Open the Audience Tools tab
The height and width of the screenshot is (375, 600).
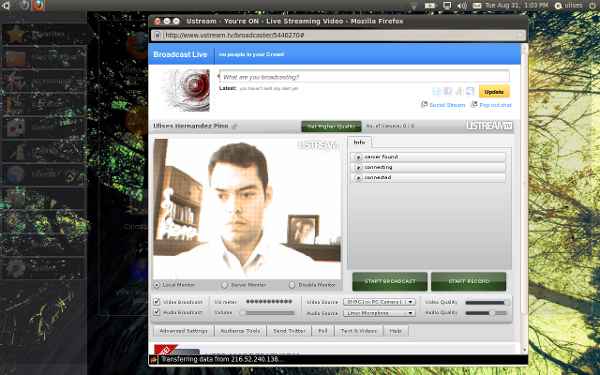[x=240, y=331]
